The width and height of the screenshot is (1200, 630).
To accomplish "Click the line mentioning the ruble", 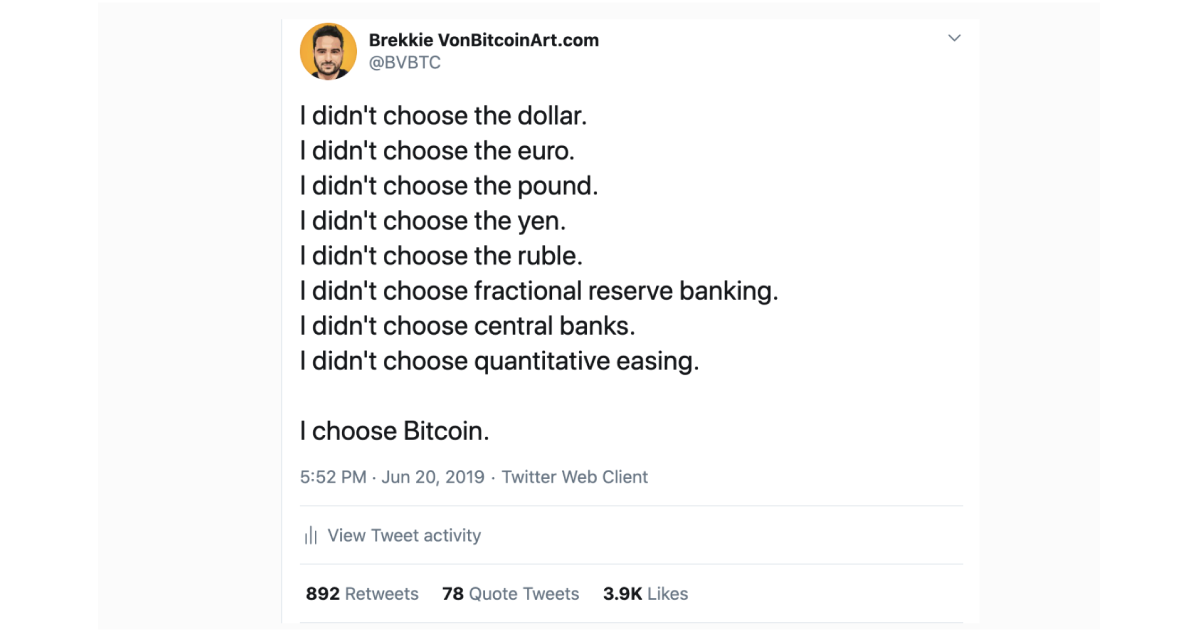I will [440, 256].
